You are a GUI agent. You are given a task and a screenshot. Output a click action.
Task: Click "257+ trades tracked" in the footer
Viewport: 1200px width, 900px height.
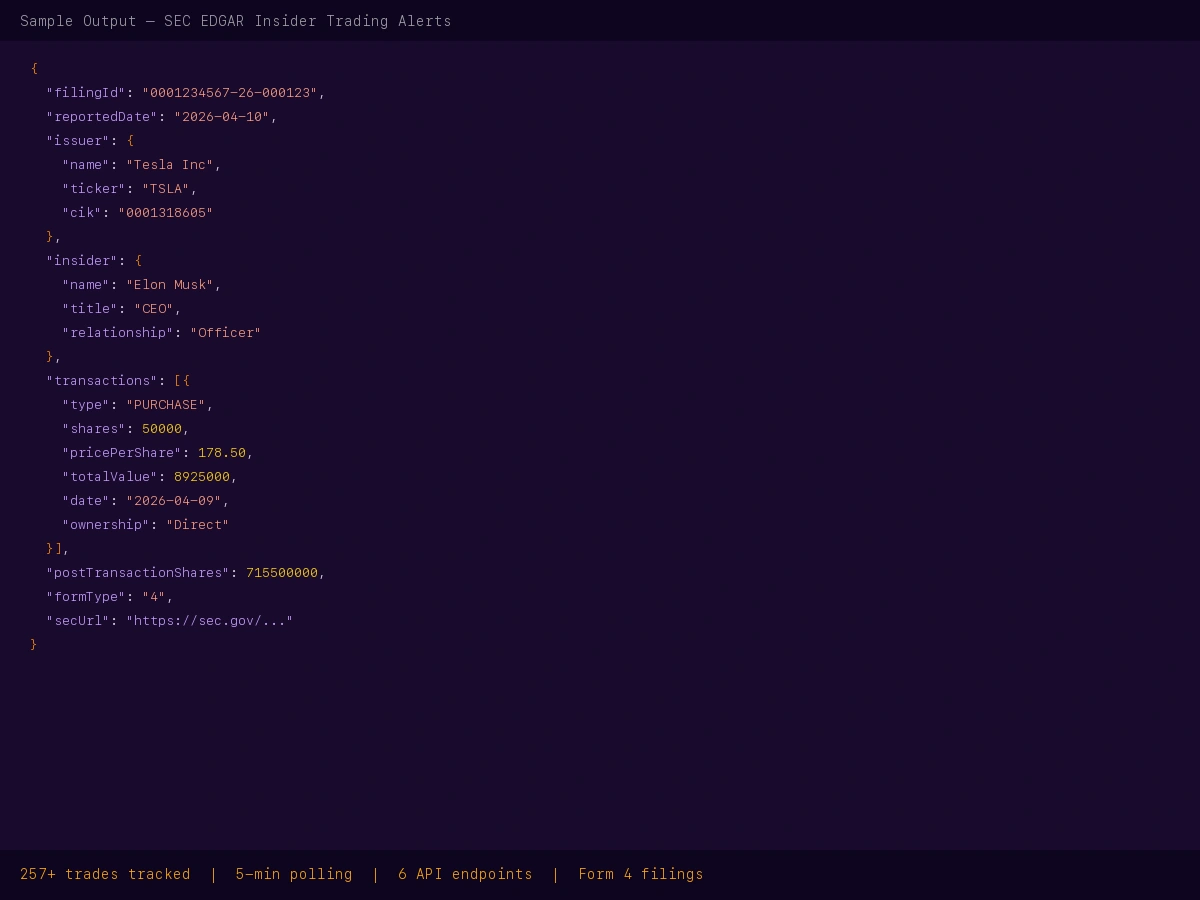[x=105, y=874]
